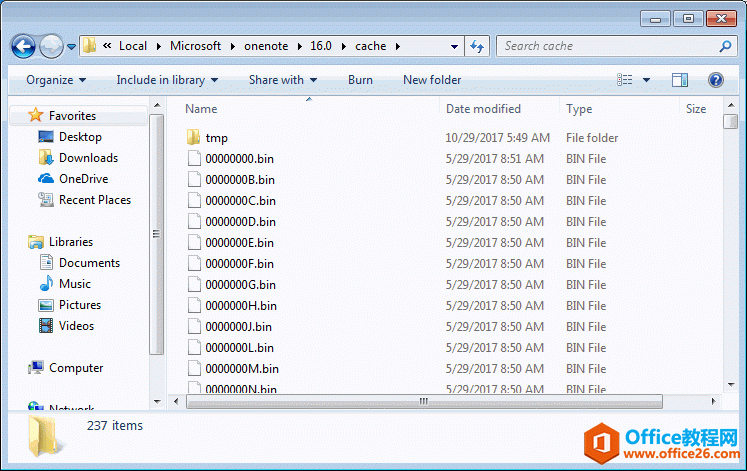Image resolution: width=747 pixels, height=471 pixels.
Task: Toggle the preview pane button
Action: point(680,80)
